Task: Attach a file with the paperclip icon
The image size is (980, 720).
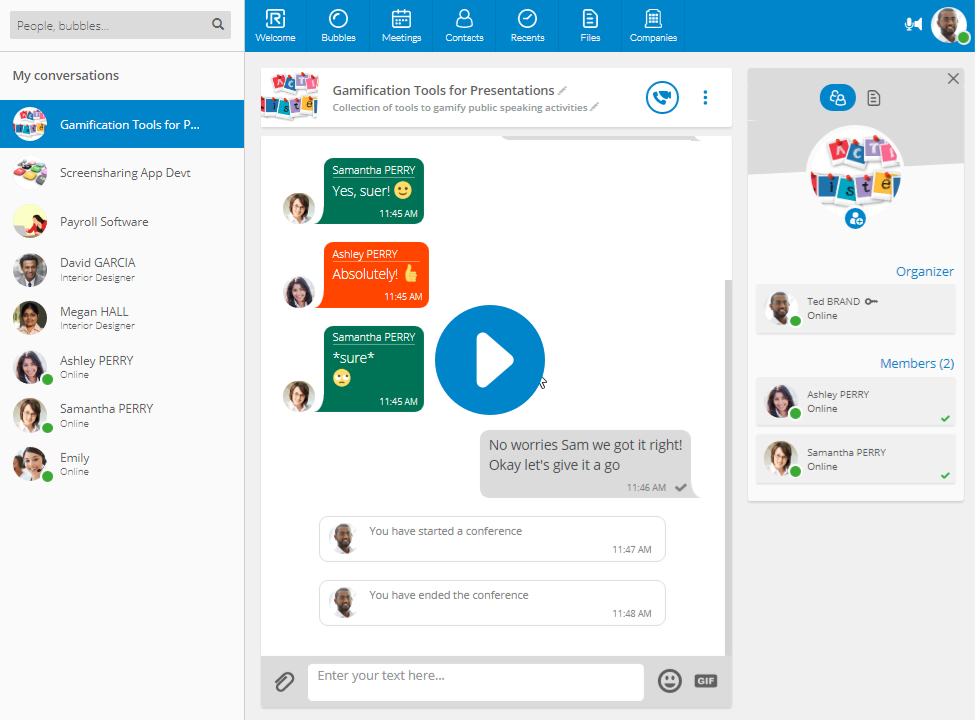Action: click(284, 681)
